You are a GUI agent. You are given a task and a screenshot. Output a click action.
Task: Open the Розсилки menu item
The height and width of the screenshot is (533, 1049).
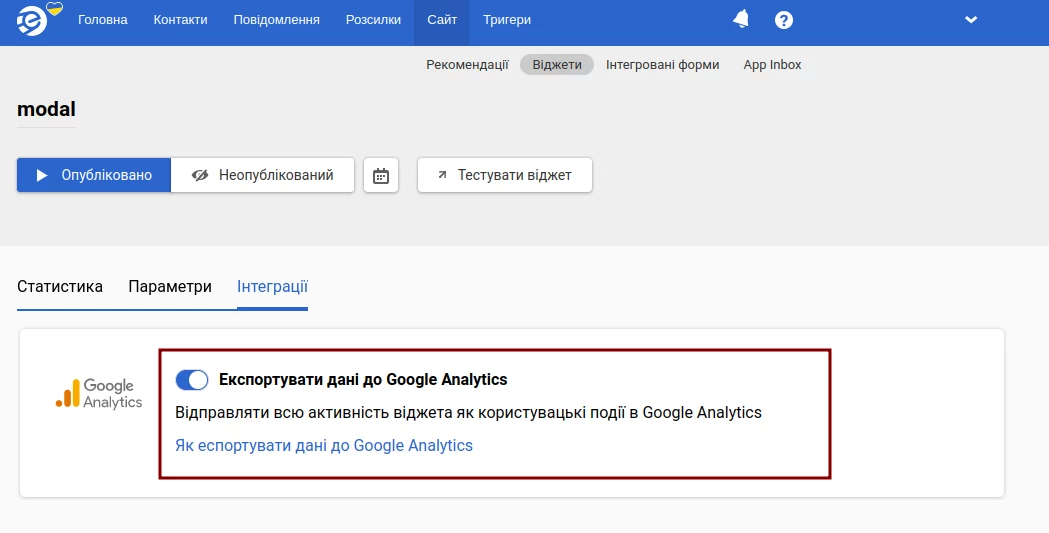coord(373,20)
